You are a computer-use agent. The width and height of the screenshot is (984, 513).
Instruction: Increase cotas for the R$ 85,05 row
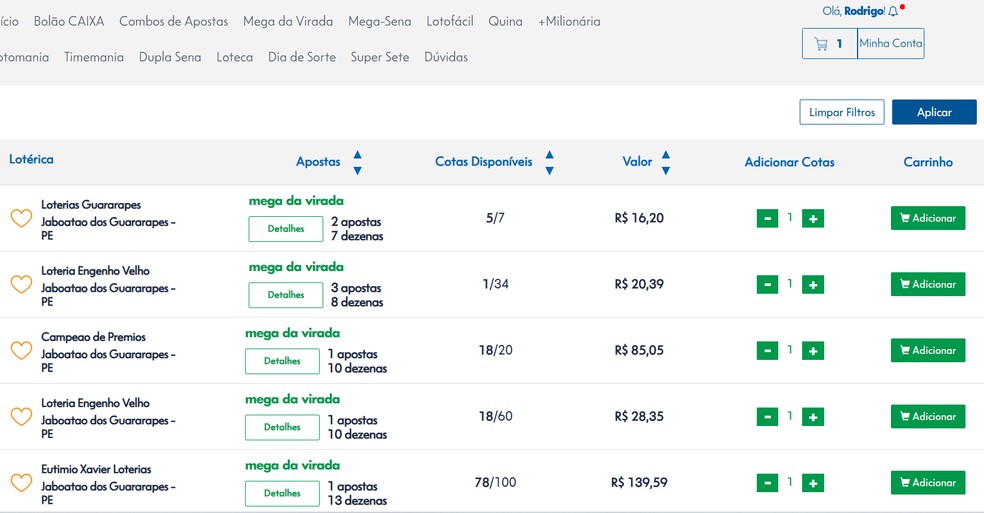813,350
